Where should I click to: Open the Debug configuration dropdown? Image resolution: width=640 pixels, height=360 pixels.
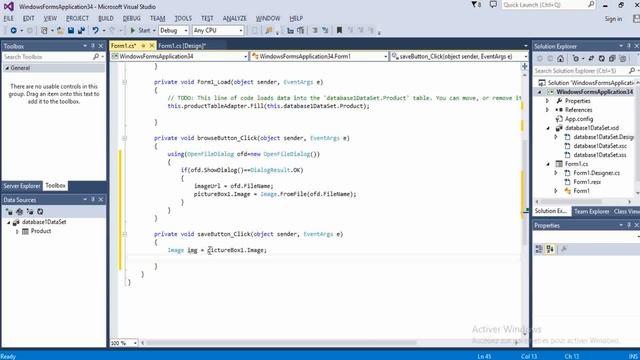tap(186, 31)
